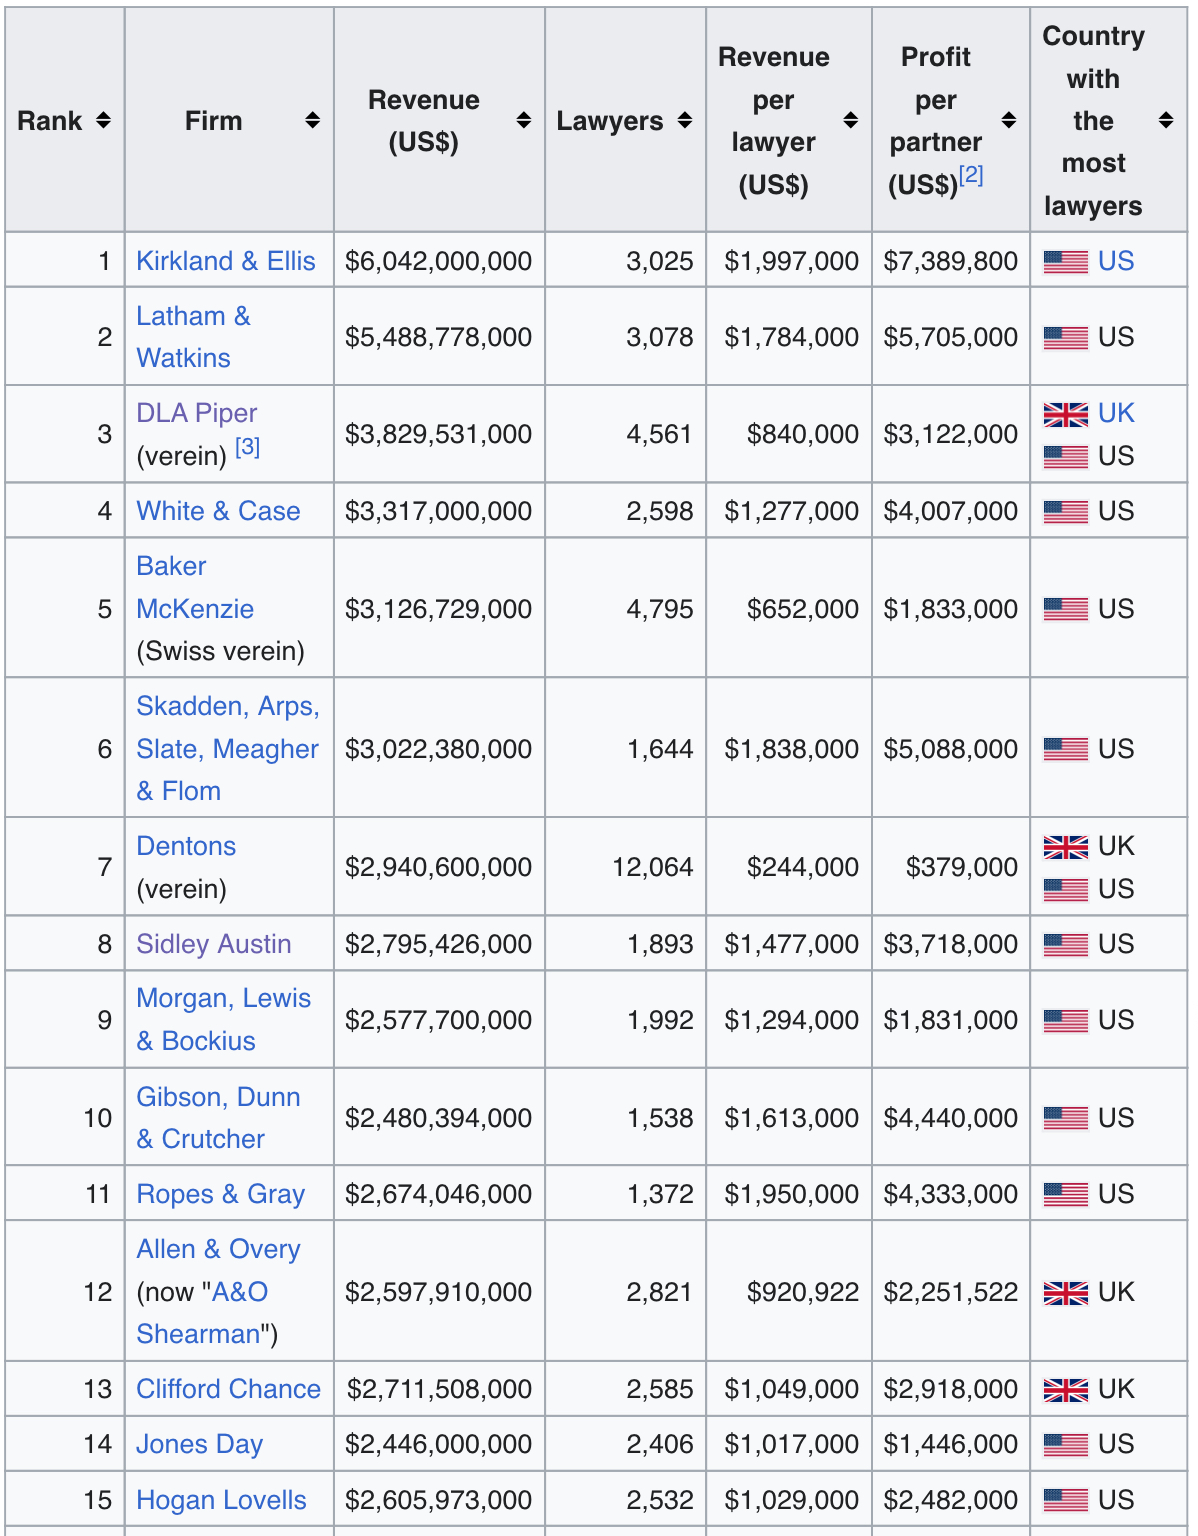Click the UK flag in Allen & Overy row
The image size is (1198, 1536).
pos(1065,1293)
